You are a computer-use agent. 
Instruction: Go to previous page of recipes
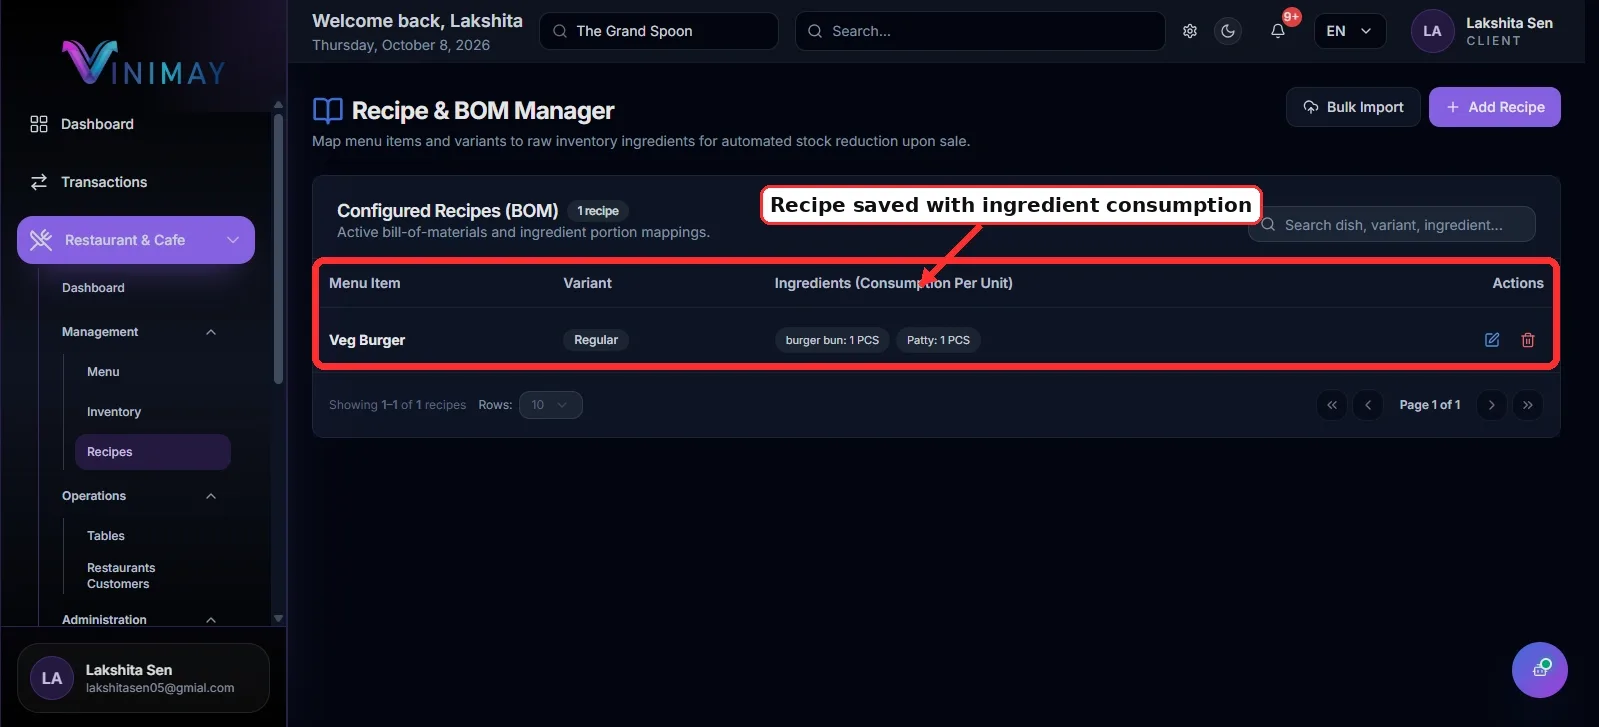(1368, 405)
